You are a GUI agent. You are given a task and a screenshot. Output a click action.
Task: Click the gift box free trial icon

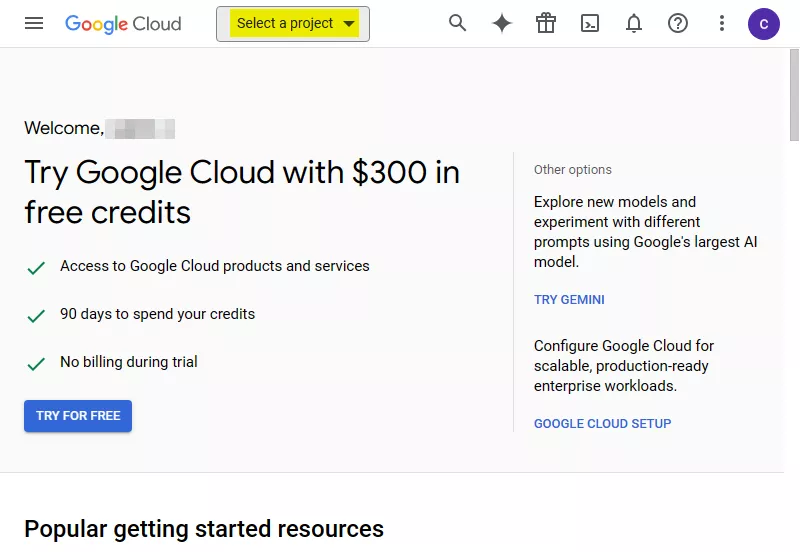[x=545, y=23]
